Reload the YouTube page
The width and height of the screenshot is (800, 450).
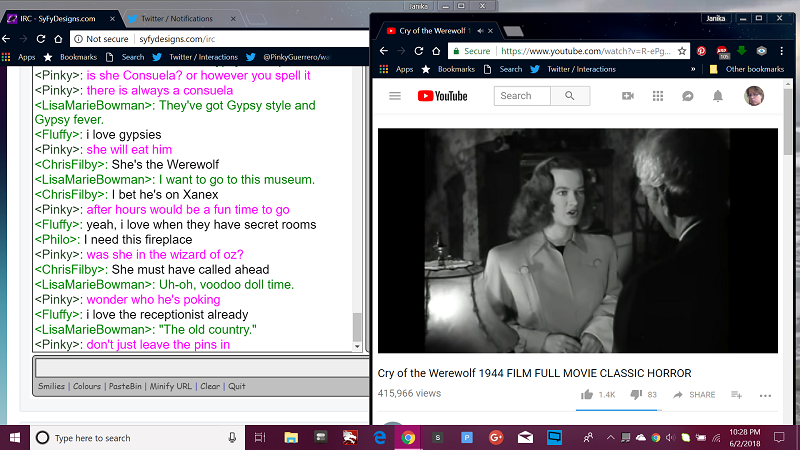tap(418, 51)
